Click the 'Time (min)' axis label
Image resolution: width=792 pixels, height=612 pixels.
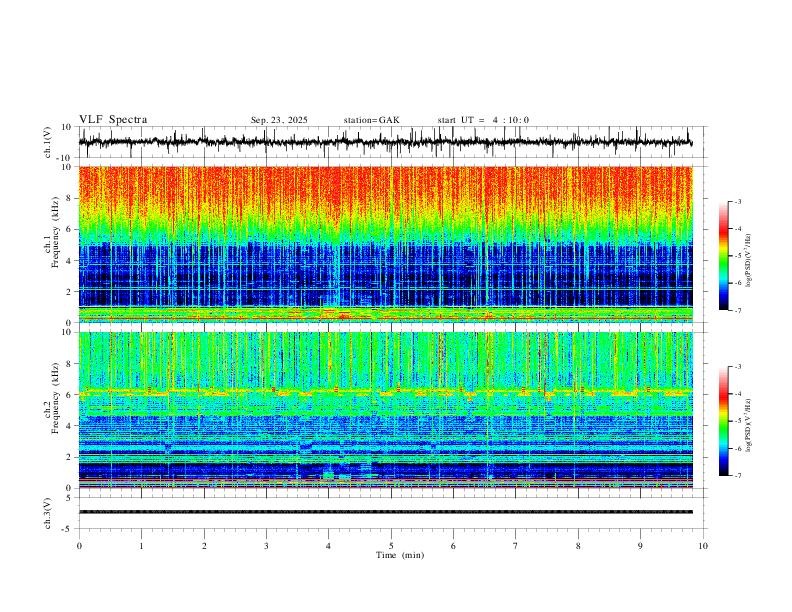[x=400, y=555]
